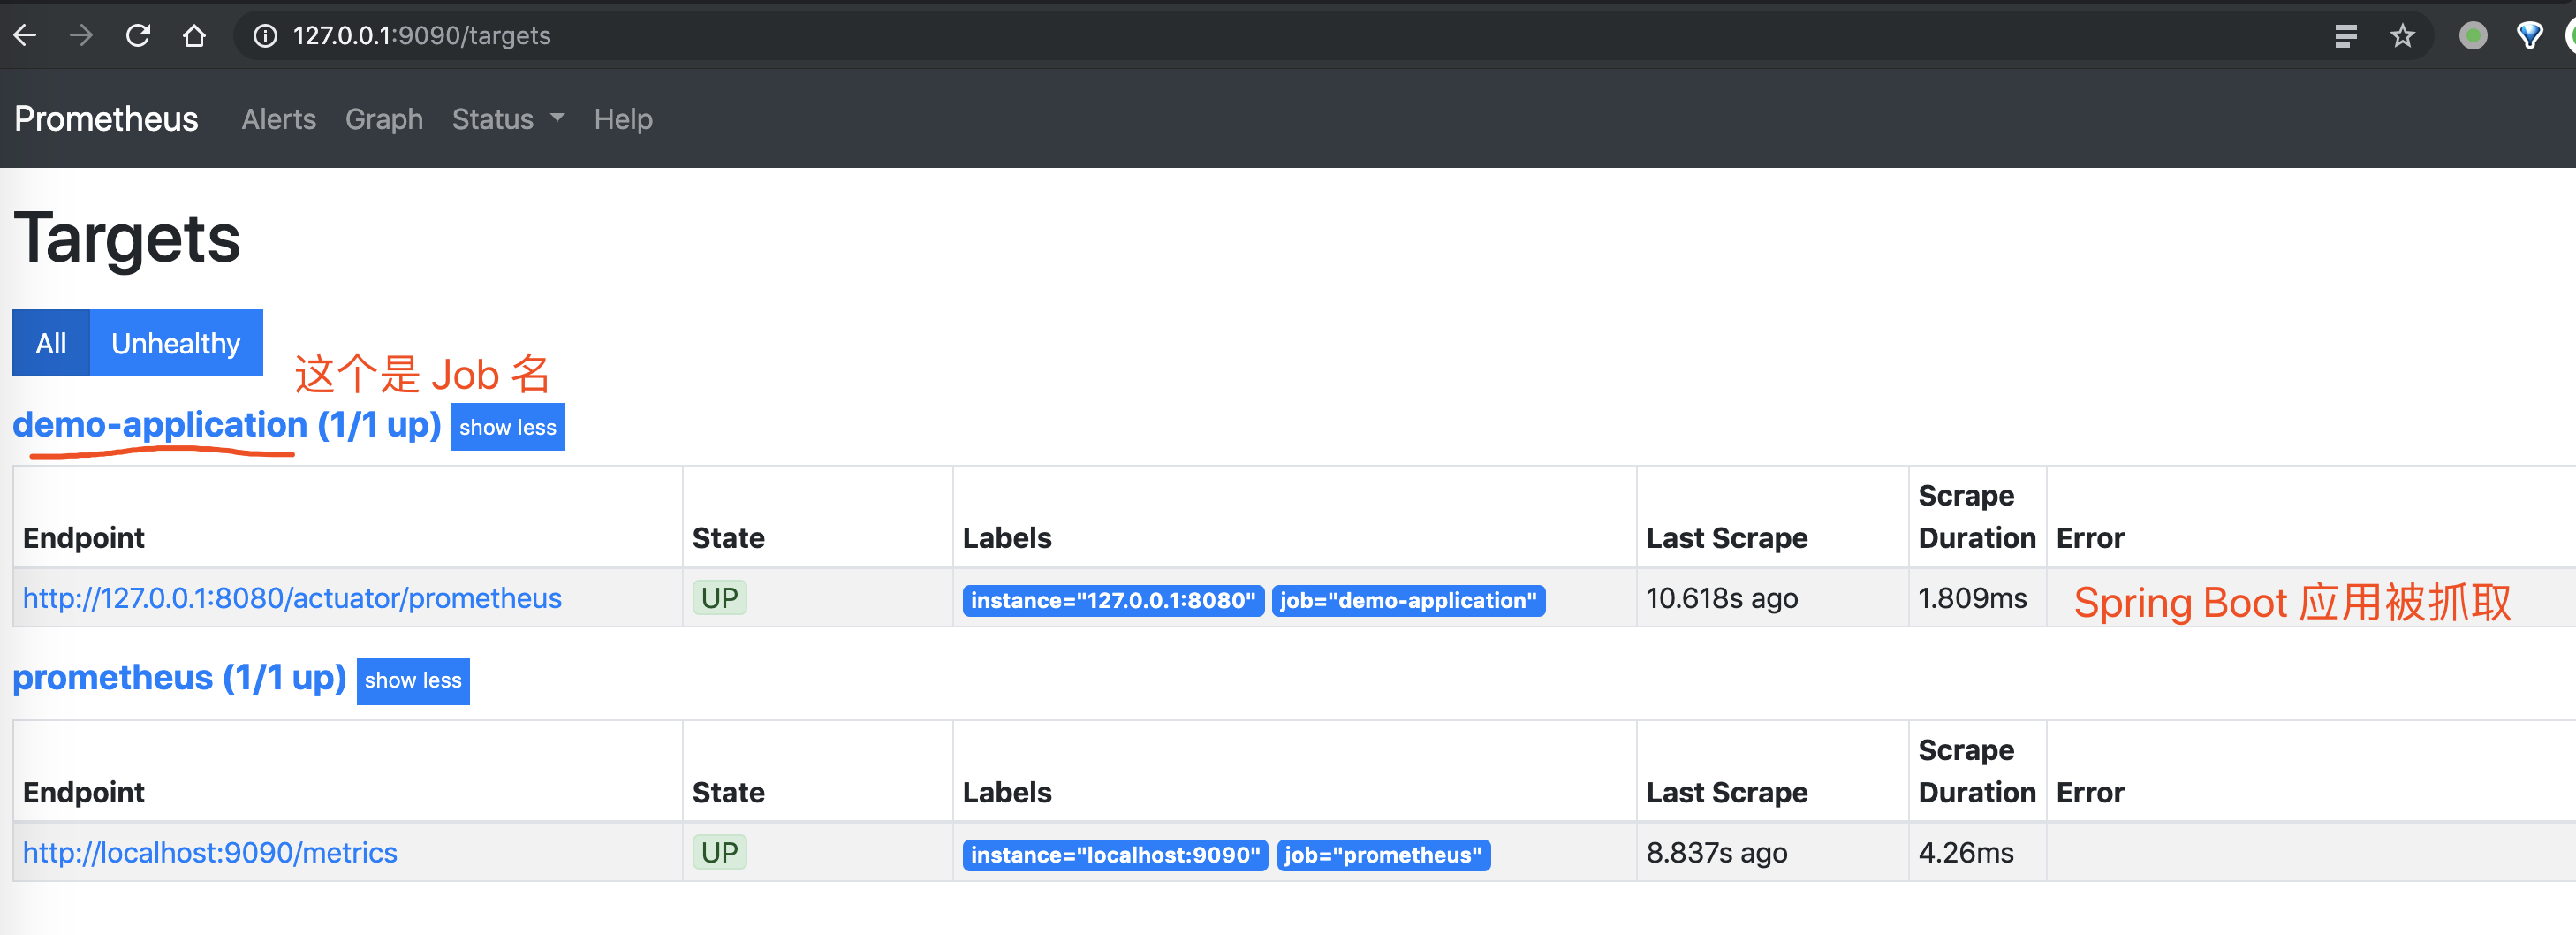Collapse prometheus targets with show less
2576x935 pixels.
(412, 680)
